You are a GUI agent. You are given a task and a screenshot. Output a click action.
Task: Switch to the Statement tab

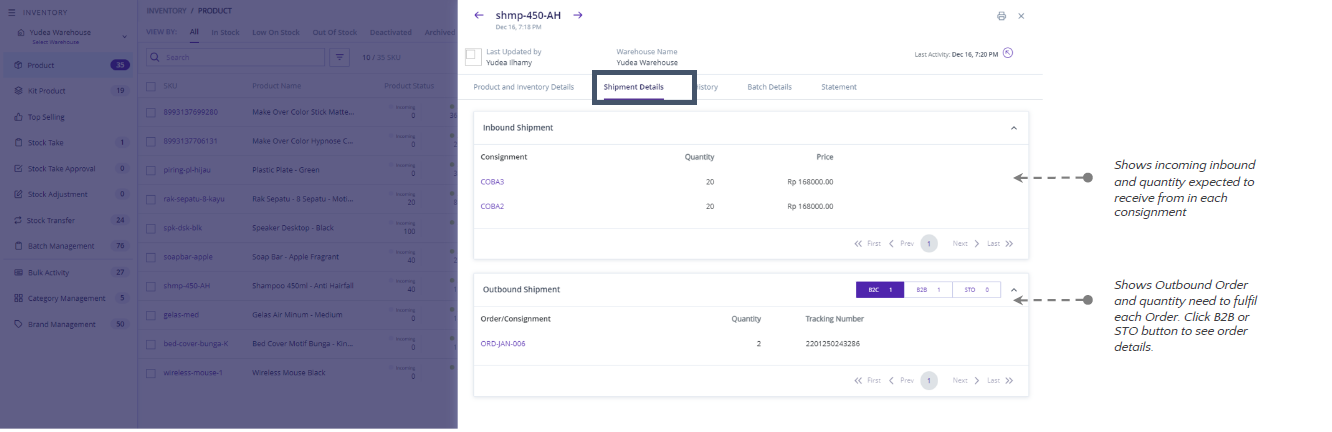click(839, 87)
